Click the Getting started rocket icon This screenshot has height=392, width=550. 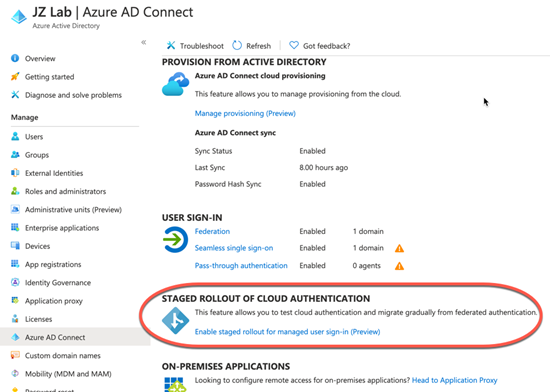pos(15,76)
